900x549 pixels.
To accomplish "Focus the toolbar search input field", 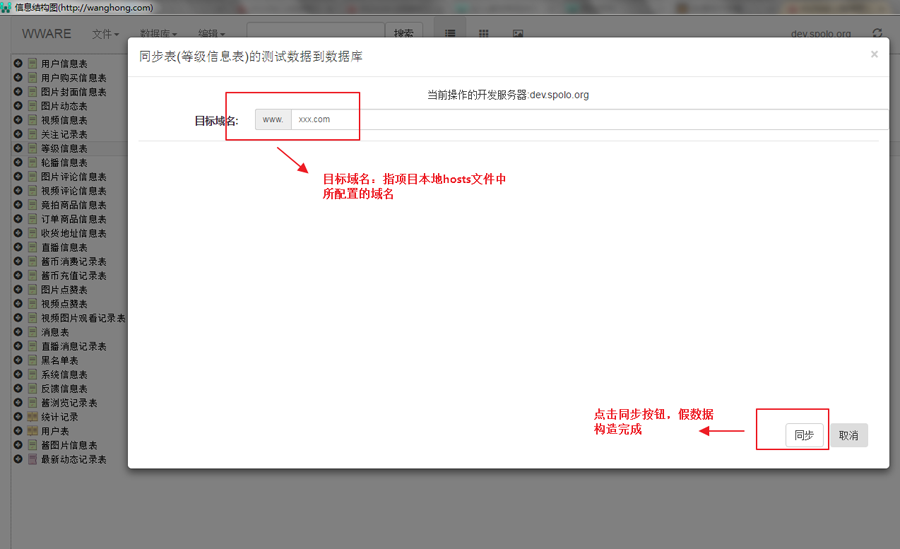I will (x=316, y=32).
